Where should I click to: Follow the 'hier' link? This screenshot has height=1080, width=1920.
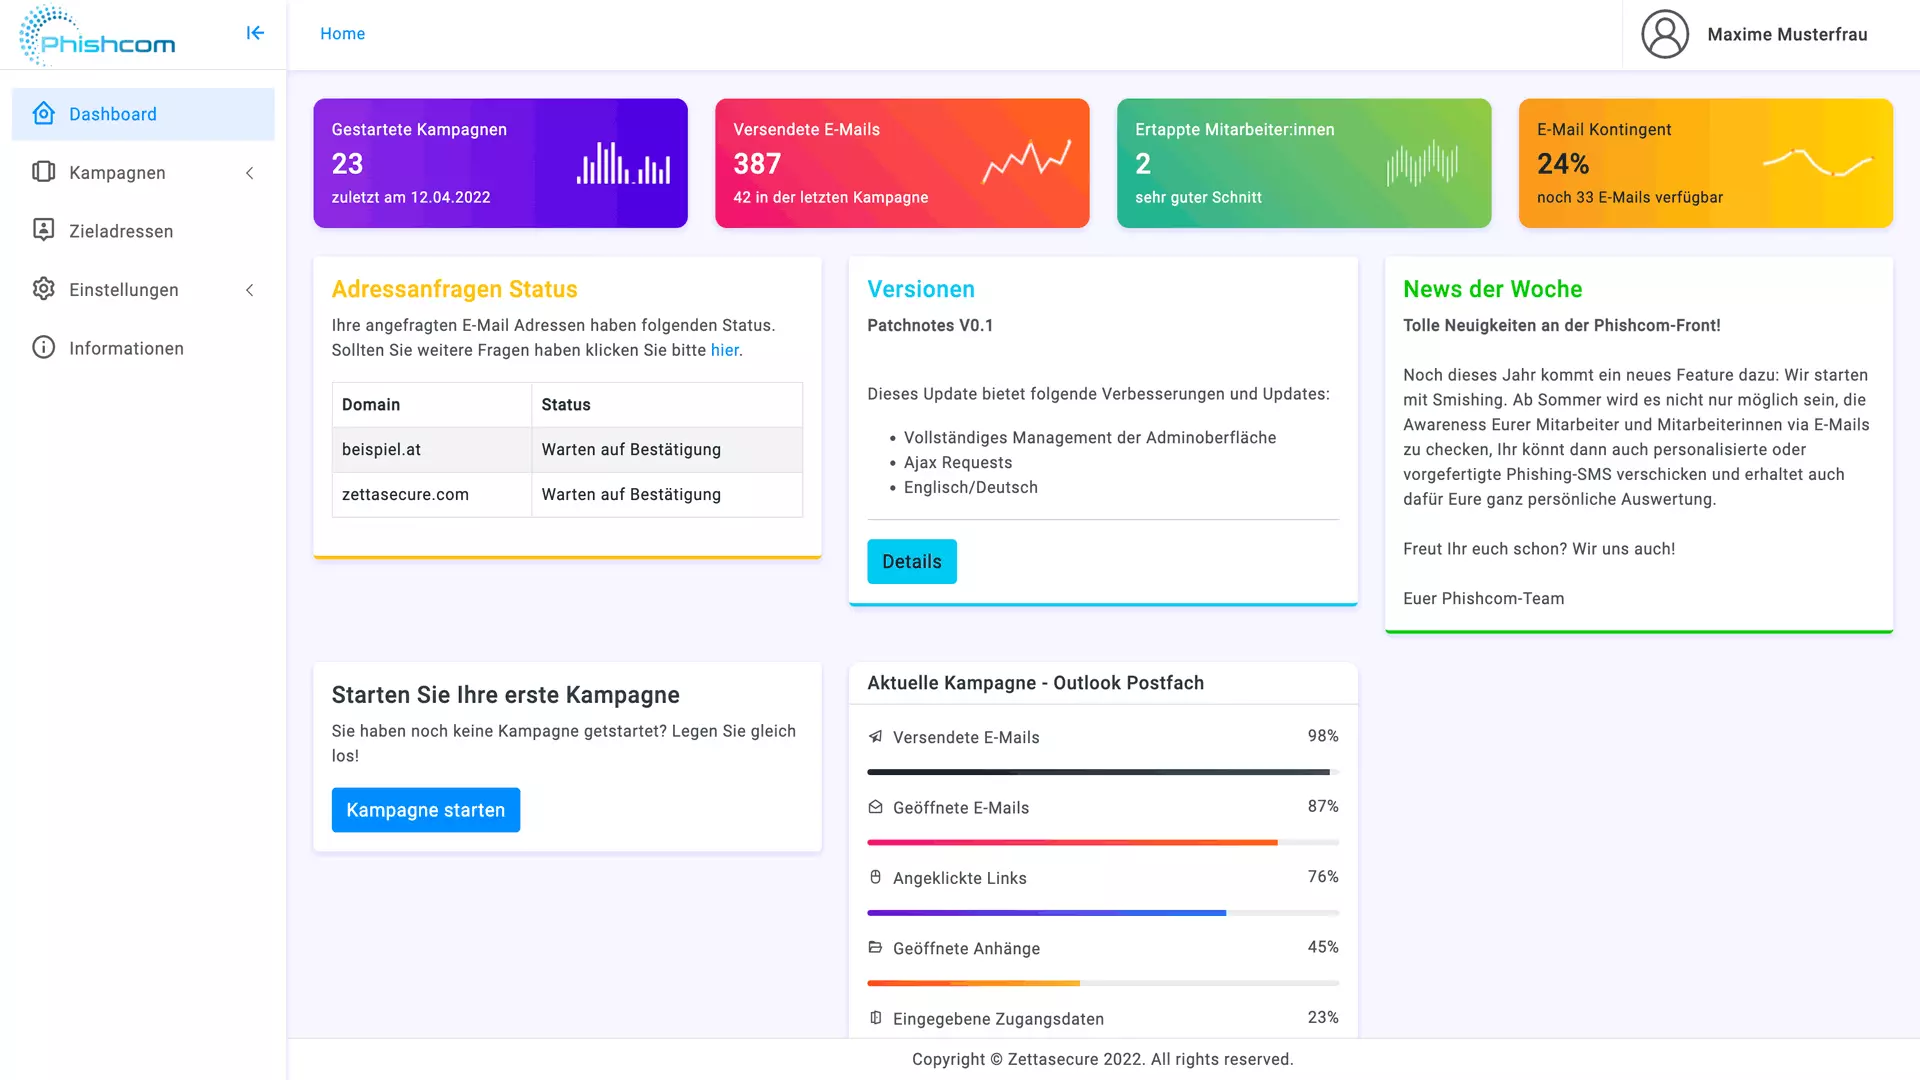(x=724, y=350)
